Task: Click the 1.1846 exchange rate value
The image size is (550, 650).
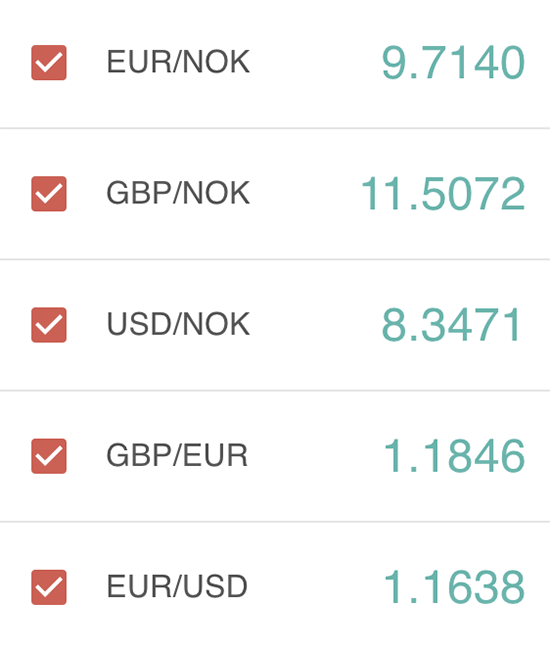Action: (x=454, y=456)
